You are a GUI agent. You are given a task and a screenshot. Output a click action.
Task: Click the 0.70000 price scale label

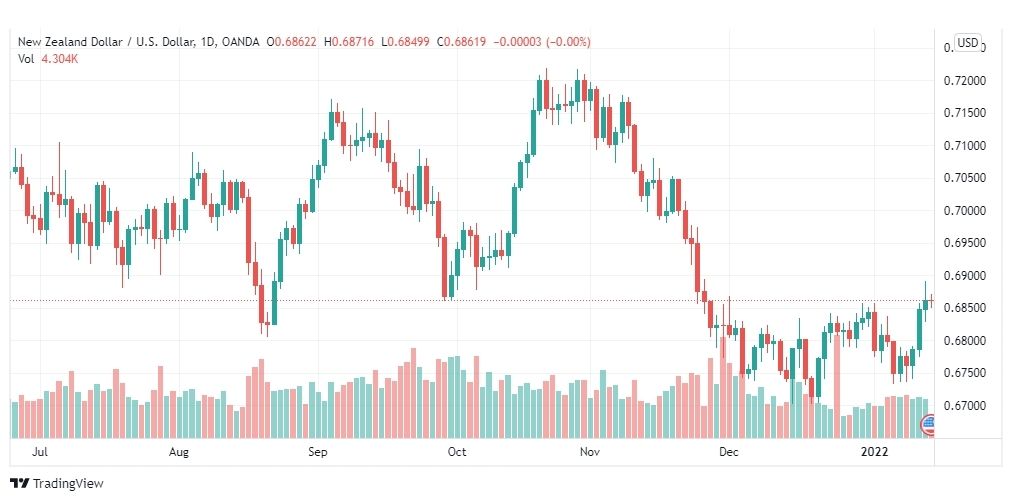click(x=964, y=210)
